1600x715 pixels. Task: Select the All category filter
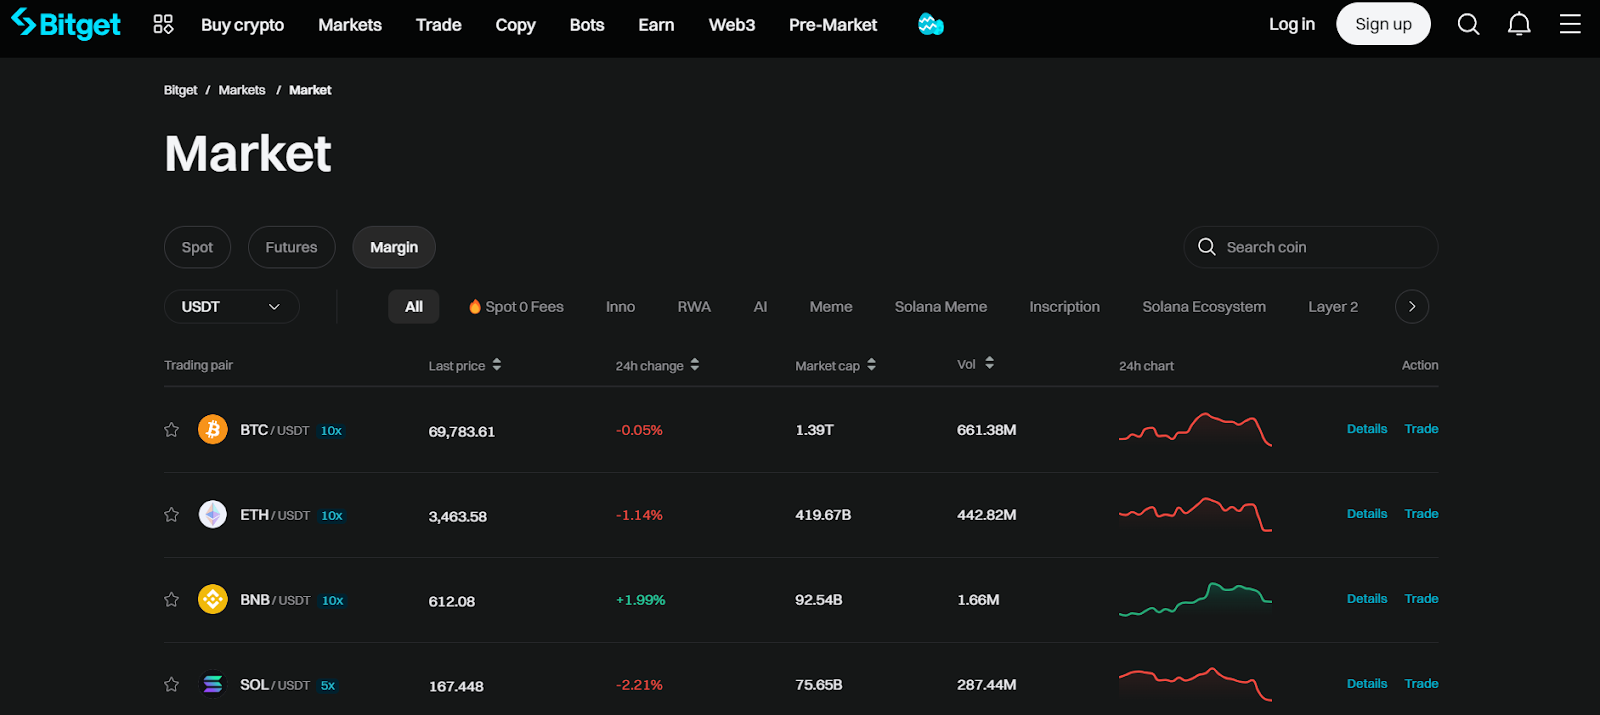coord(414,307)
